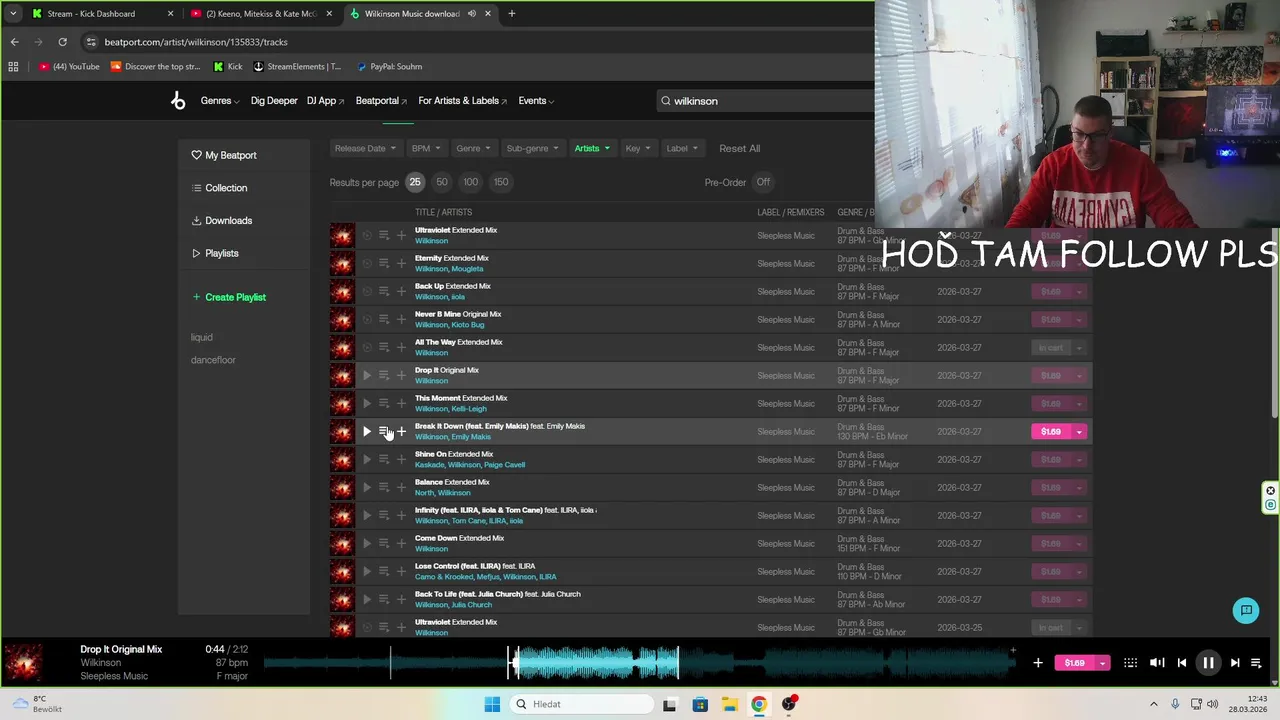Go back in browser history

coord(14,42)
